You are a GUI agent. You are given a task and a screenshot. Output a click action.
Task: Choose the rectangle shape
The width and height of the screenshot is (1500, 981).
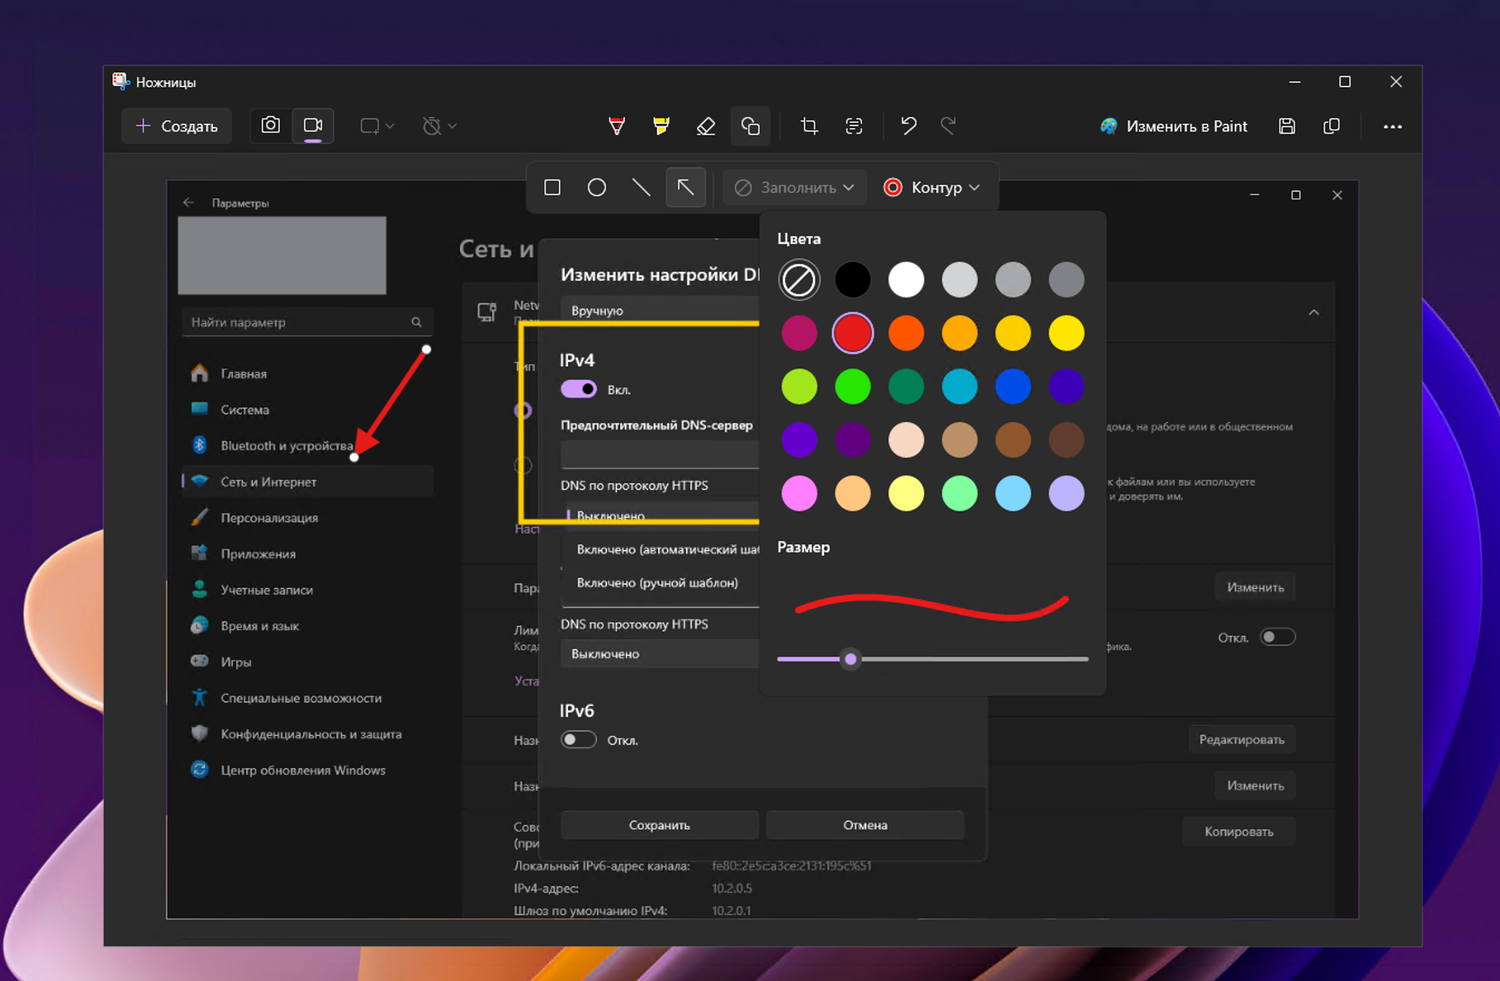click(552, 187)
